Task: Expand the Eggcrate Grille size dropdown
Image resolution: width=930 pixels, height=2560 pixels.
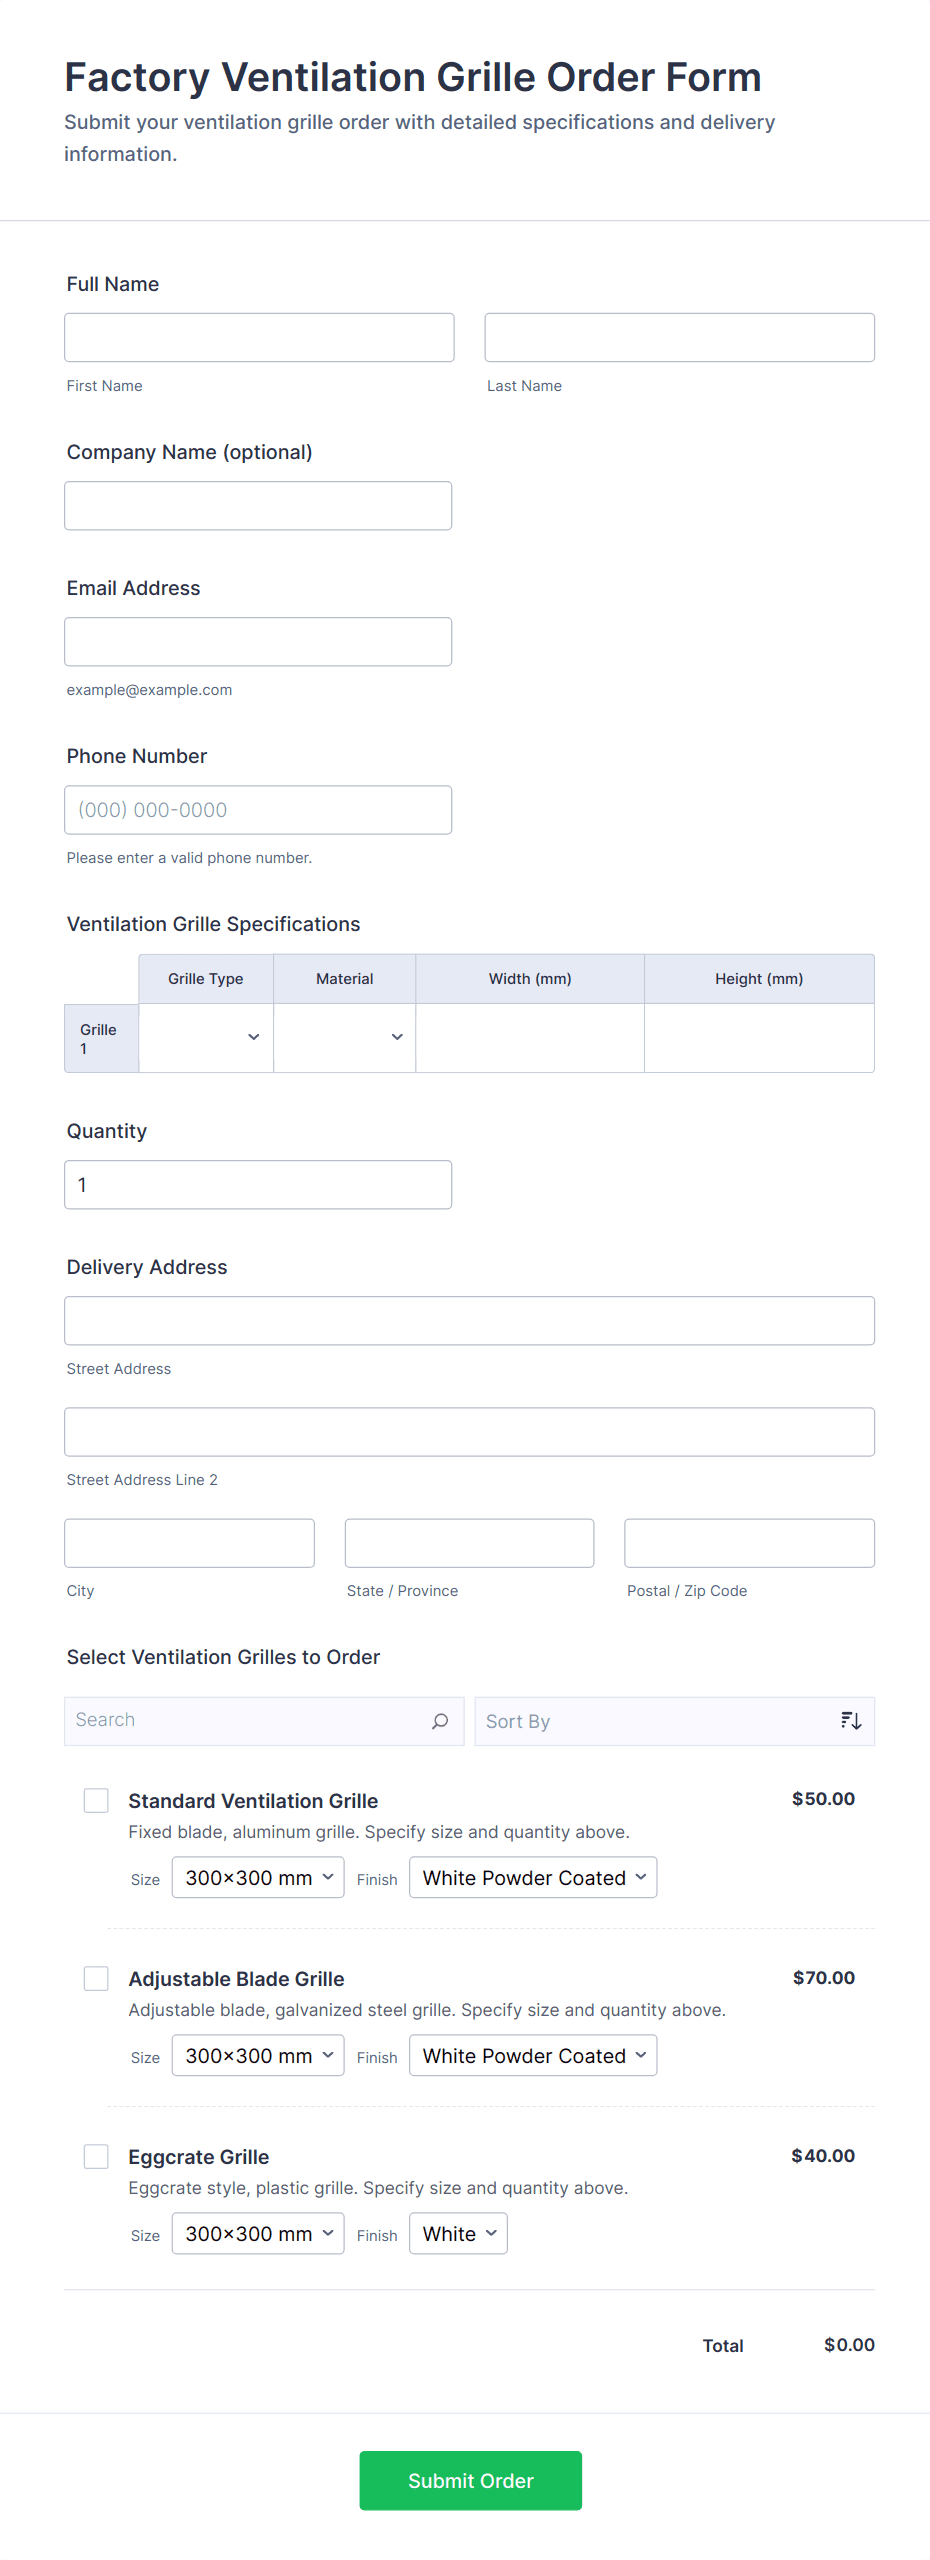Action: [258, 2234]
